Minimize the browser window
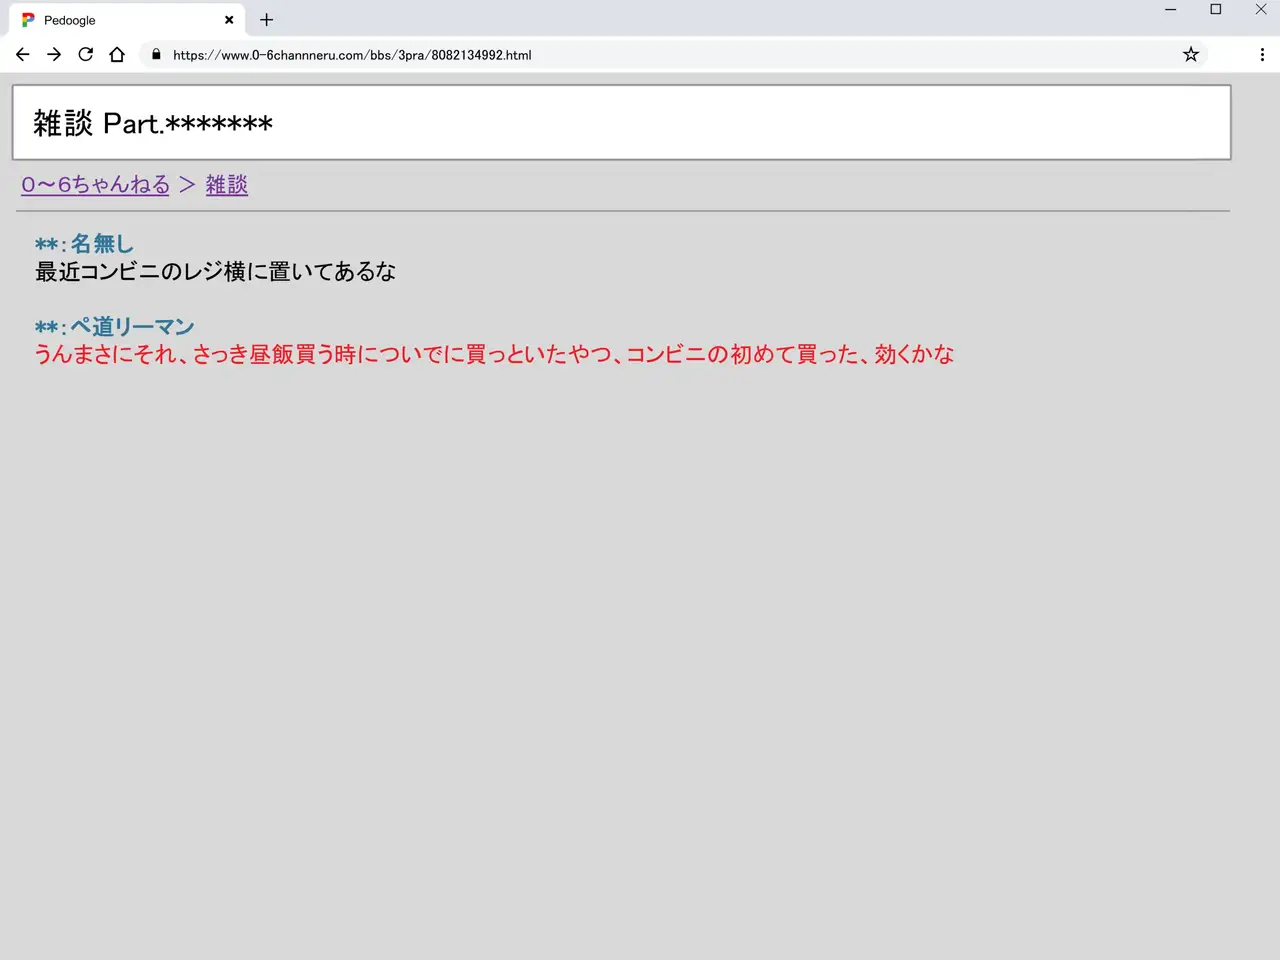 (x=1170, y=10)
